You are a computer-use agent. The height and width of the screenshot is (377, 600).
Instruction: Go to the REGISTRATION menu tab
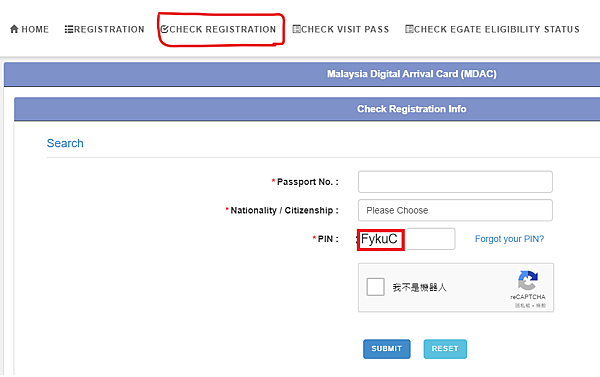104,29
